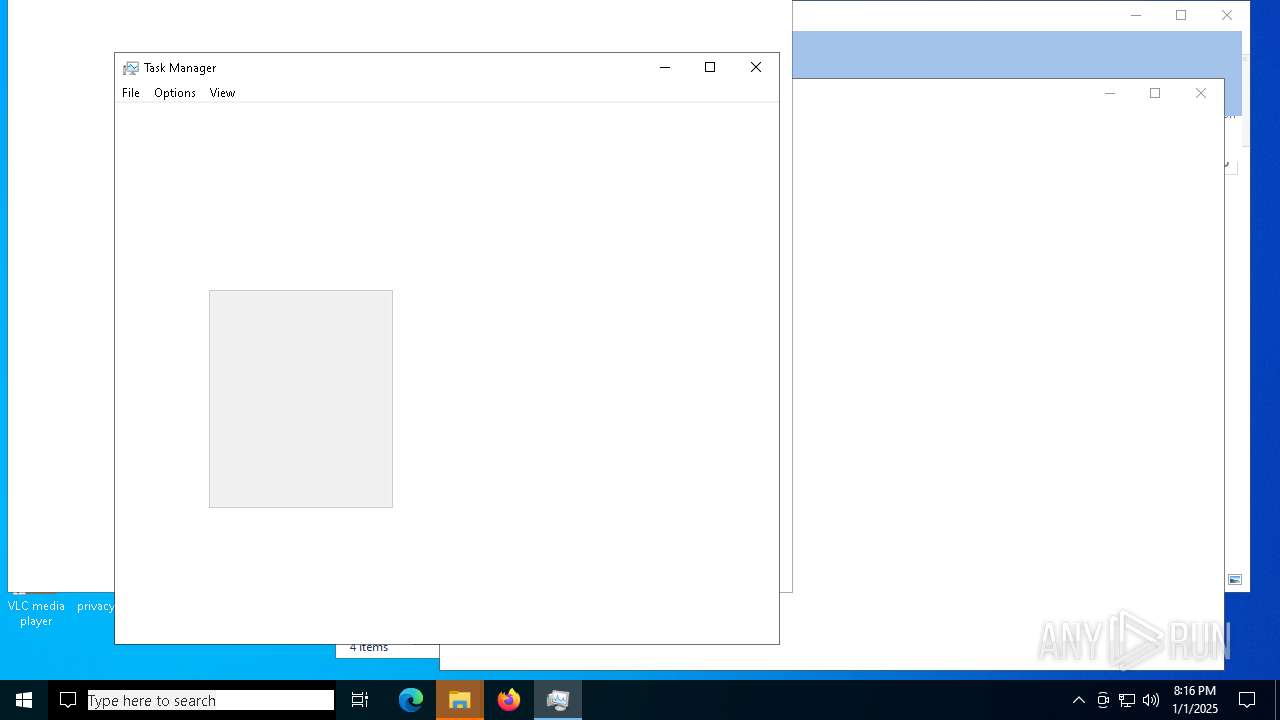
Task: Minimize the Task Manager window
Action: pos(664,67)
